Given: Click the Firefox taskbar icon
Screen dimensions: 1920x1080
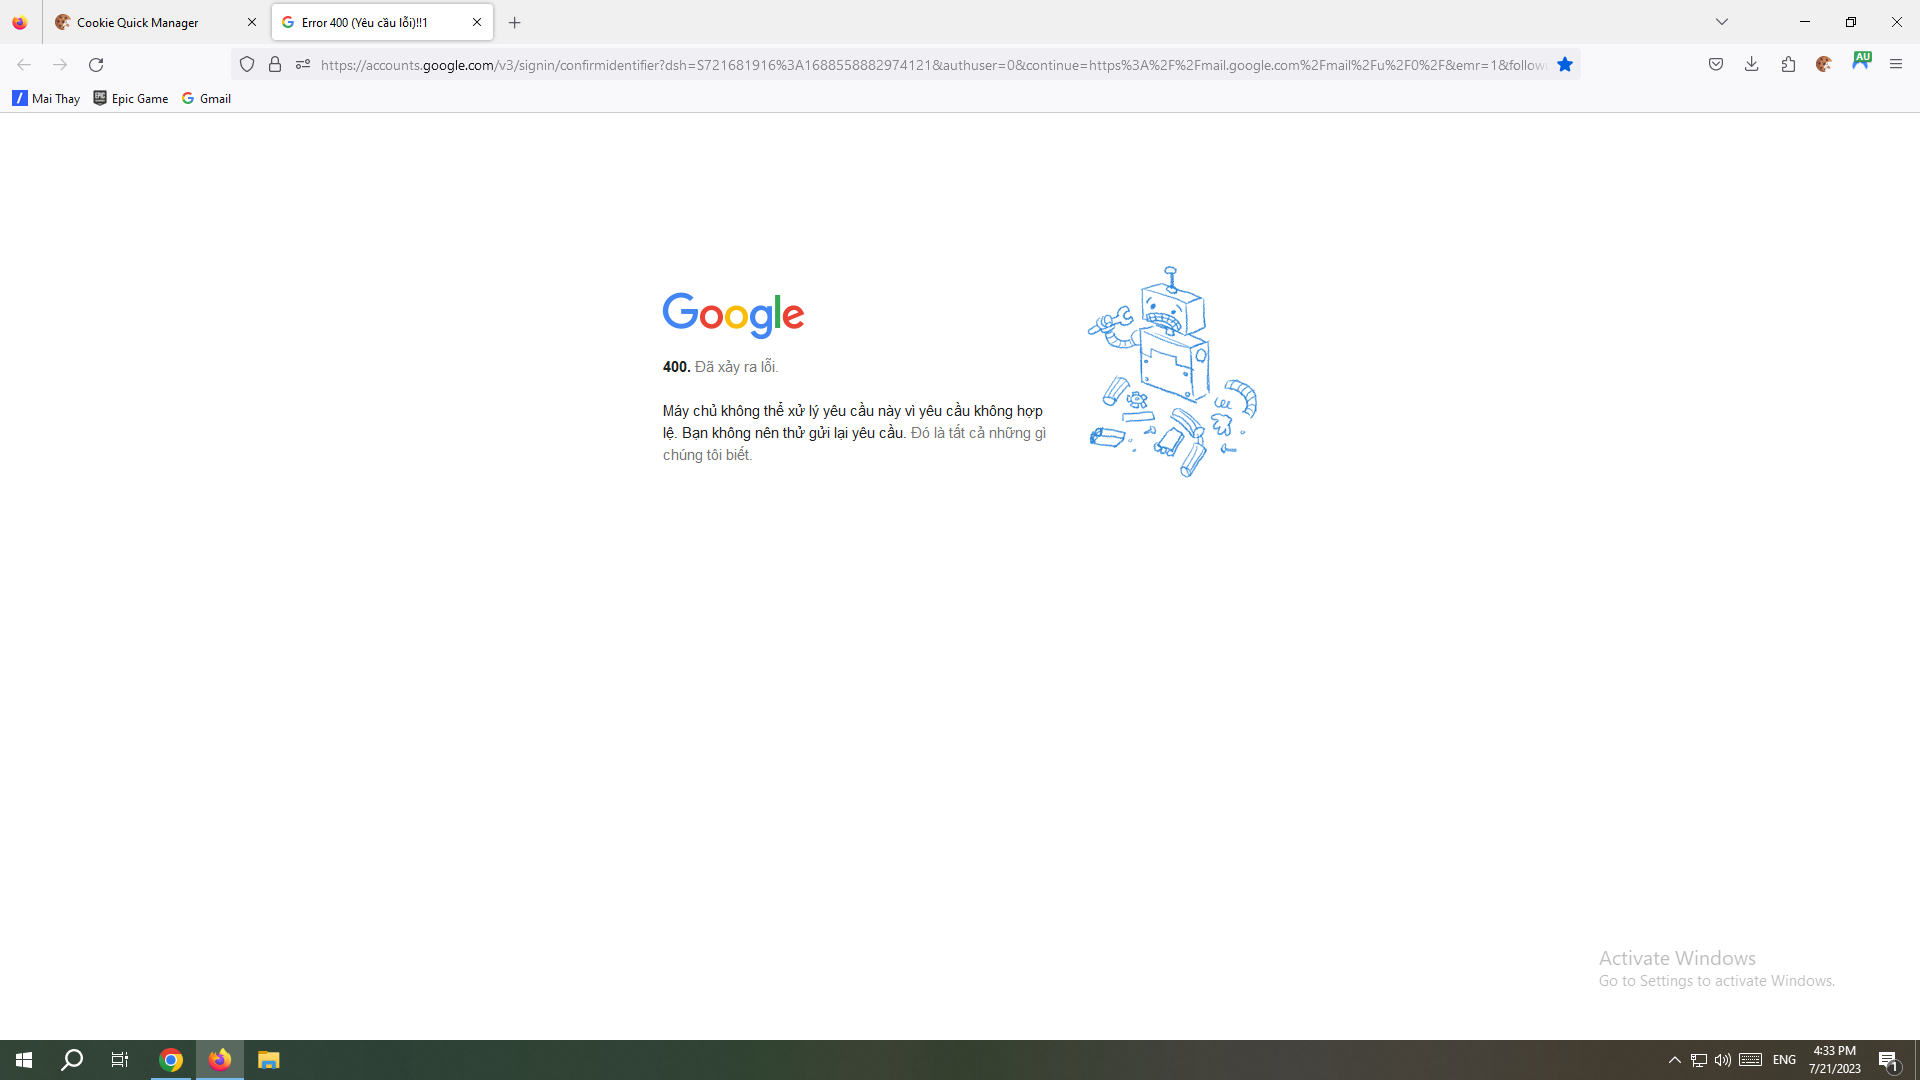Looking at the screenshot, I should click(220, 1060).
